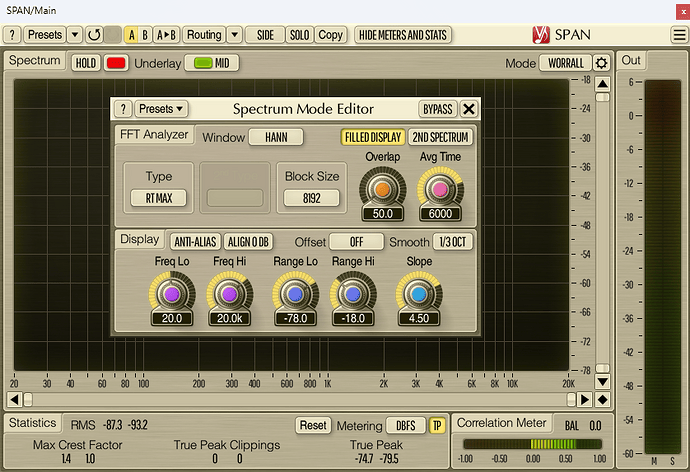Toggle ALIGN 0 DB option

248,242
